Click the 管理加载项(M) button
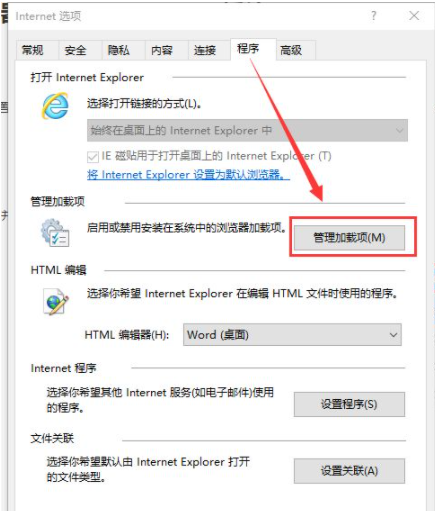The height and width of the screenshot is (511, 435). (349, 238)
